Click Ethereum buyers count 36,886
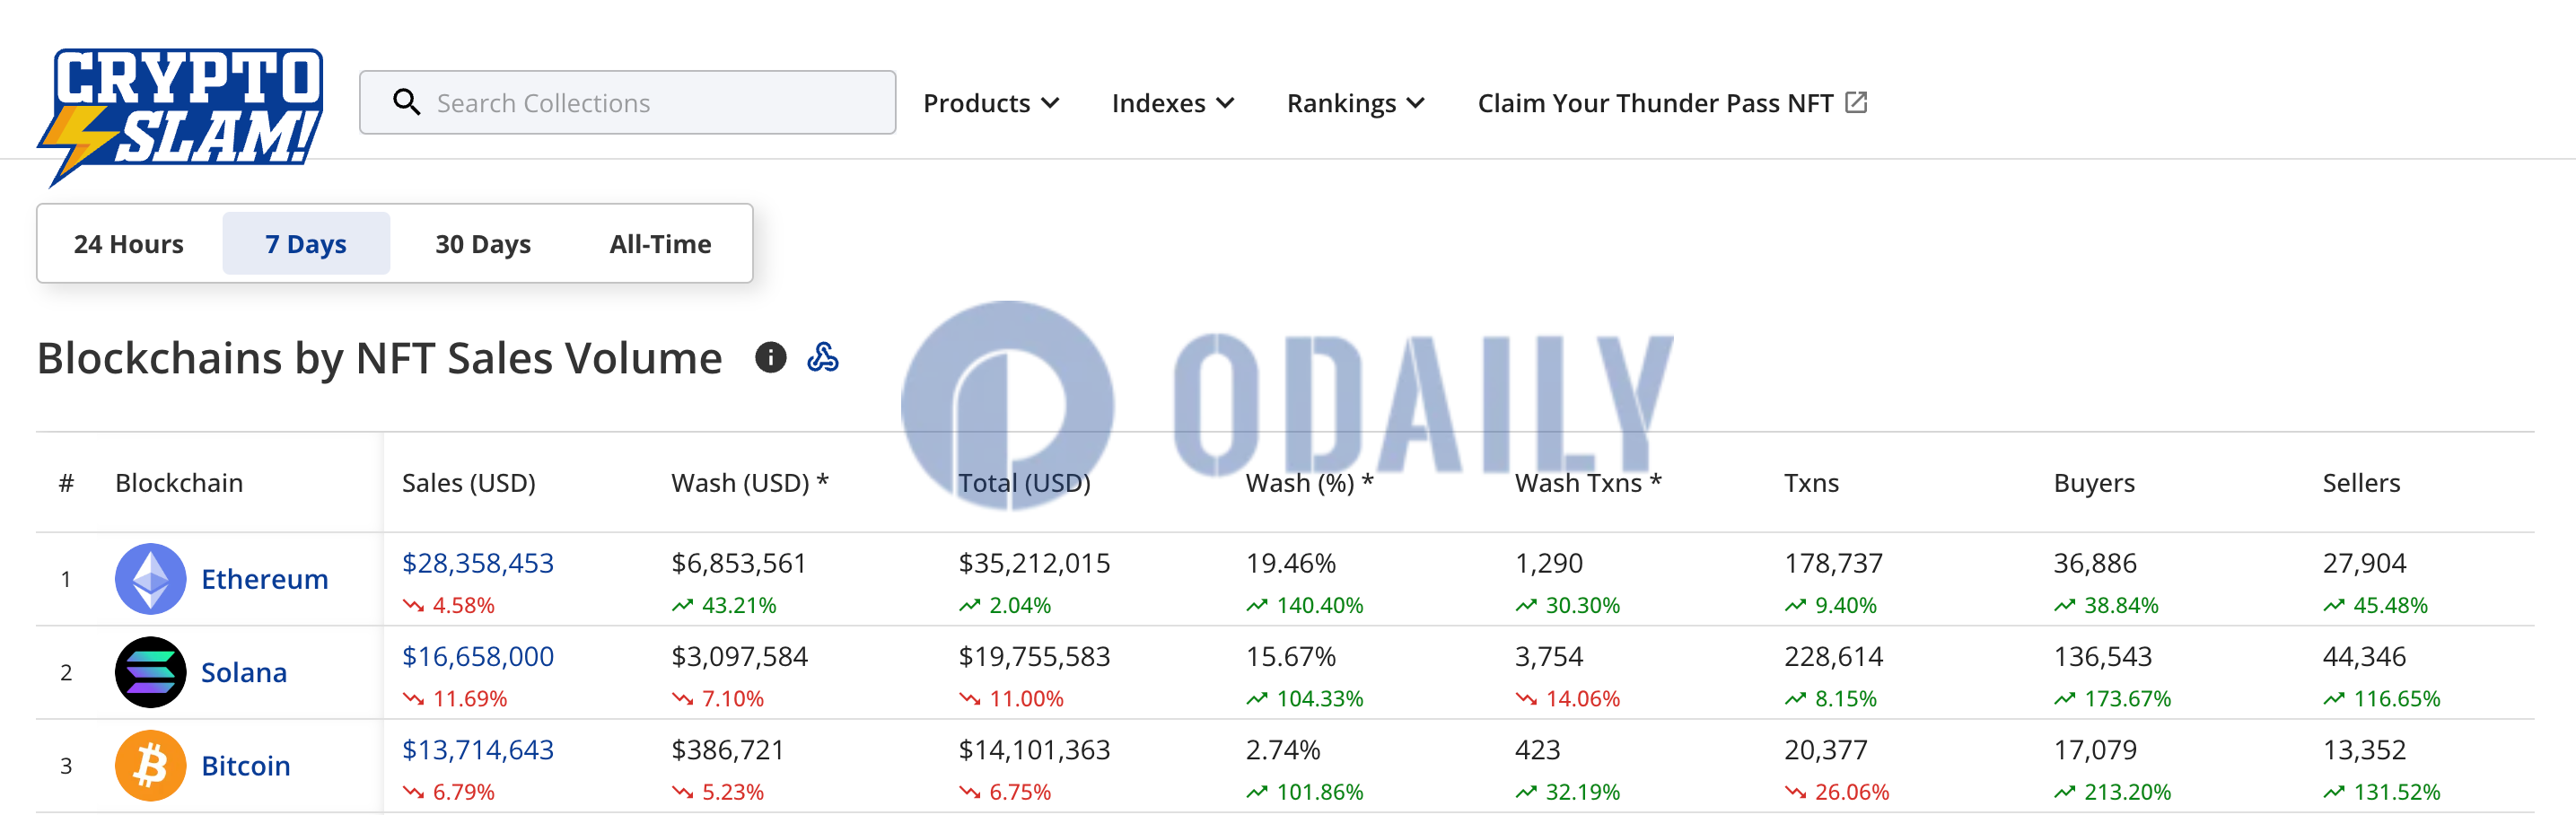 [2095, 563]
